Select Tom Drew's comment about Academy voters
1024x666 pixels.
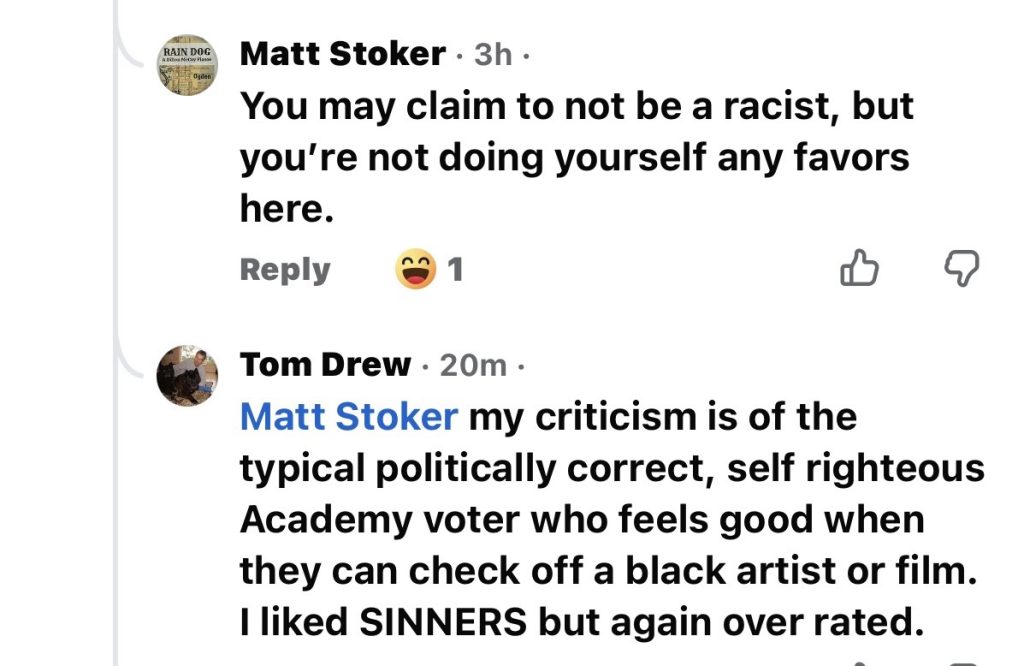click(610, 520)
